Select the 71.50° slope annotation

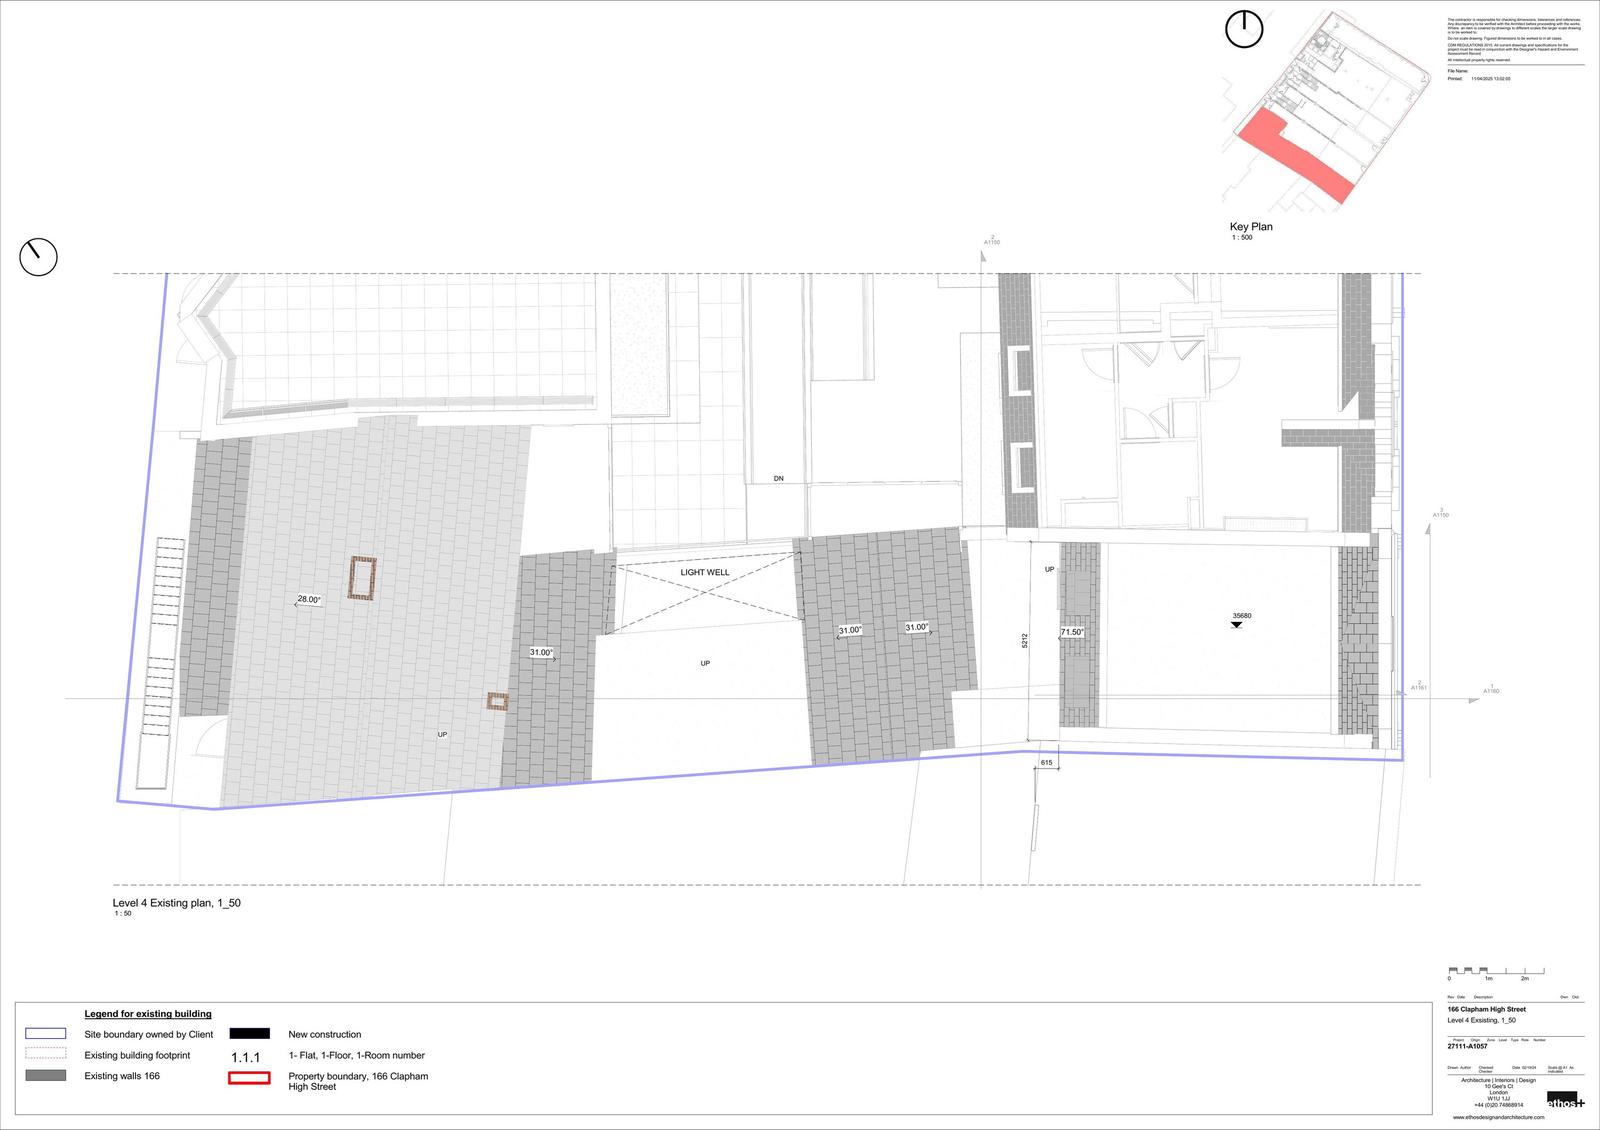click(1072, 632)
